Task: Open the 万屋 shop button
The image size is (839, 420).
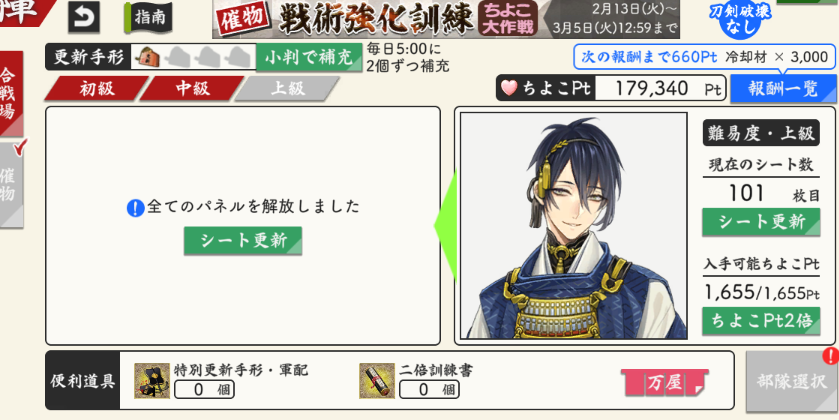Action: [x=665, y=384]
